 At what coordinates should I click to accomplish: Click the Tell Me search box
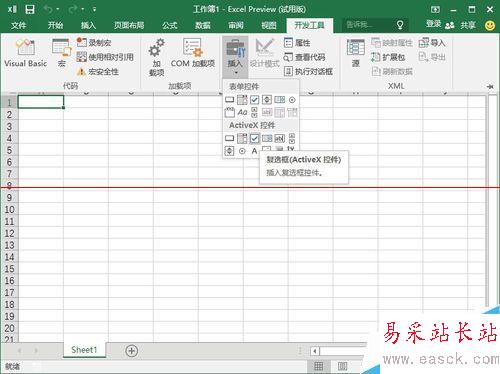(x=375, y=25)
